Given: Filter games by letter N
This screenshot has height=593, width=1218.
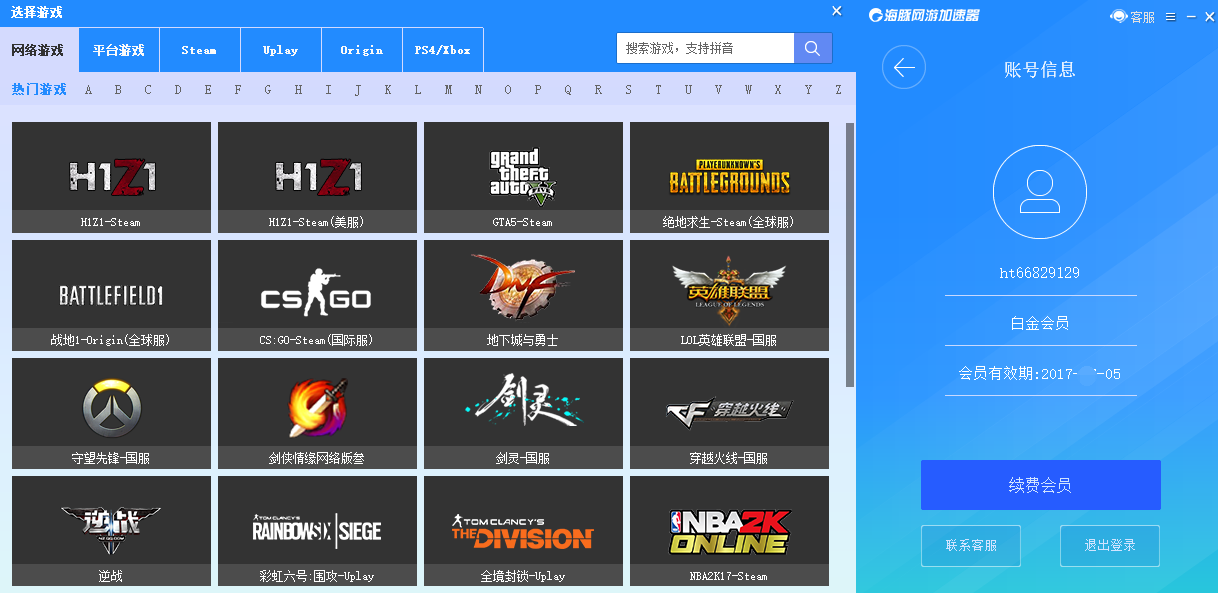Looking at the screenshot, I should (x=478, y=90).
